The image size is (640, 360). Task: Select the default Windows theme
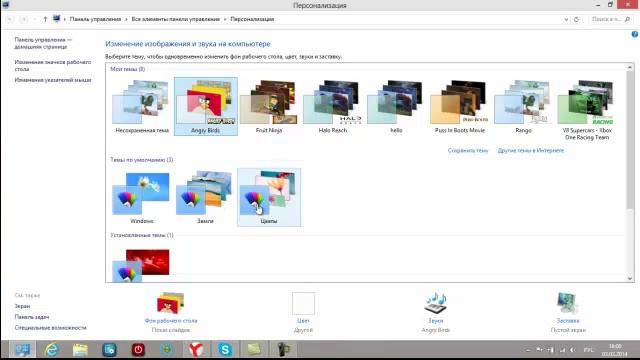coord(142,197)
